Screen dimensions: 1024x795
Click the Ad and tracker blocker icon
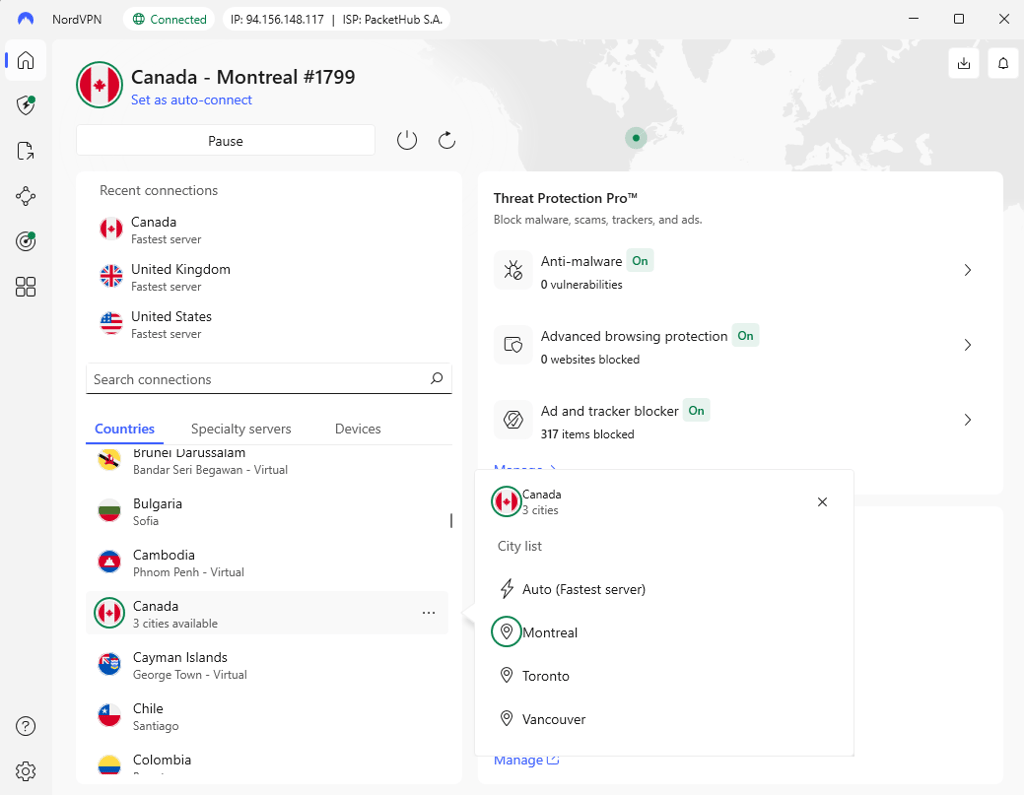513,419
